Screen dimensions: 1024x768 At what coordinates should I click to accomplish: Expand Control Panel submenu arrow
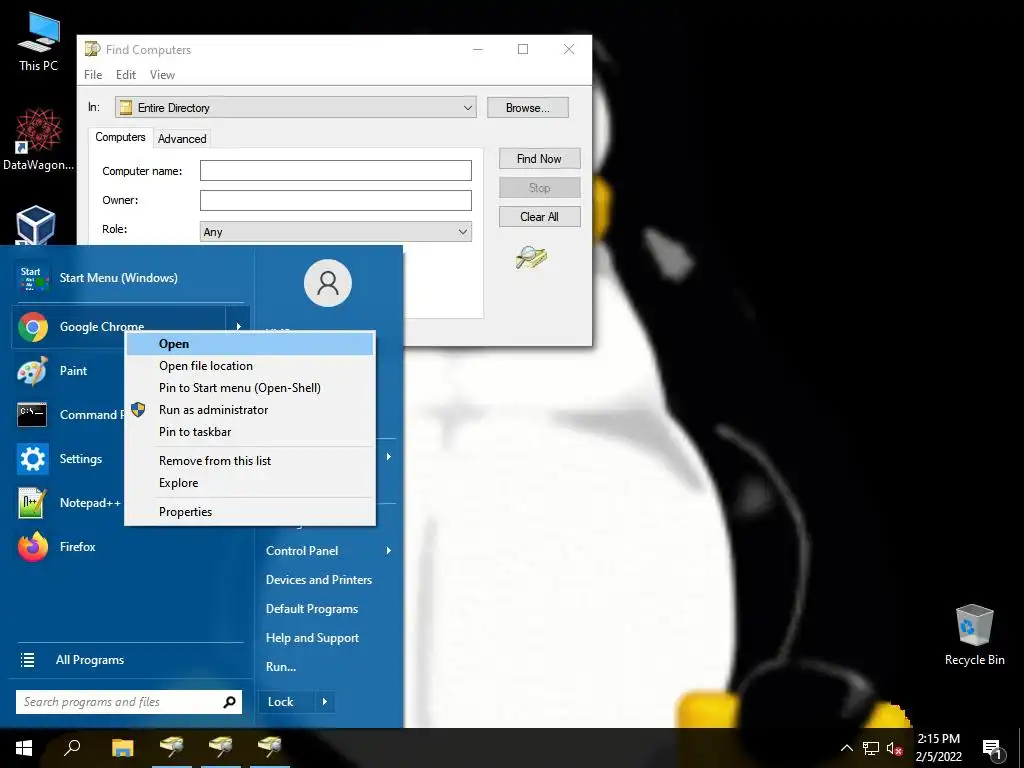coord(389,551)
